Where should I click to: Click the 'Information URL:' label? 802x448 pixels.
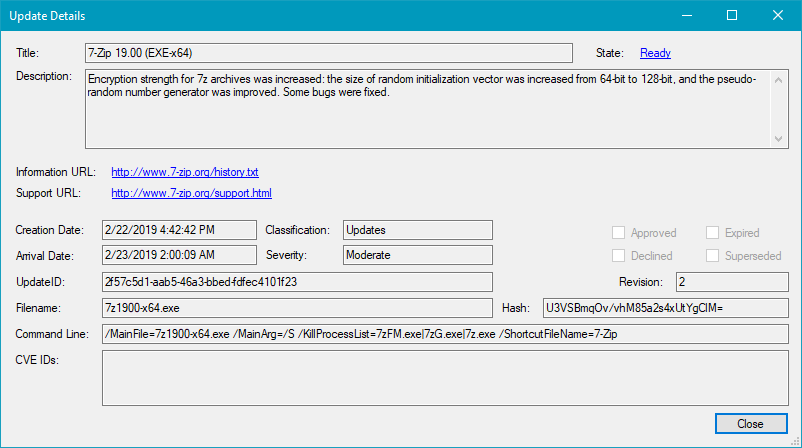point(56,172)
